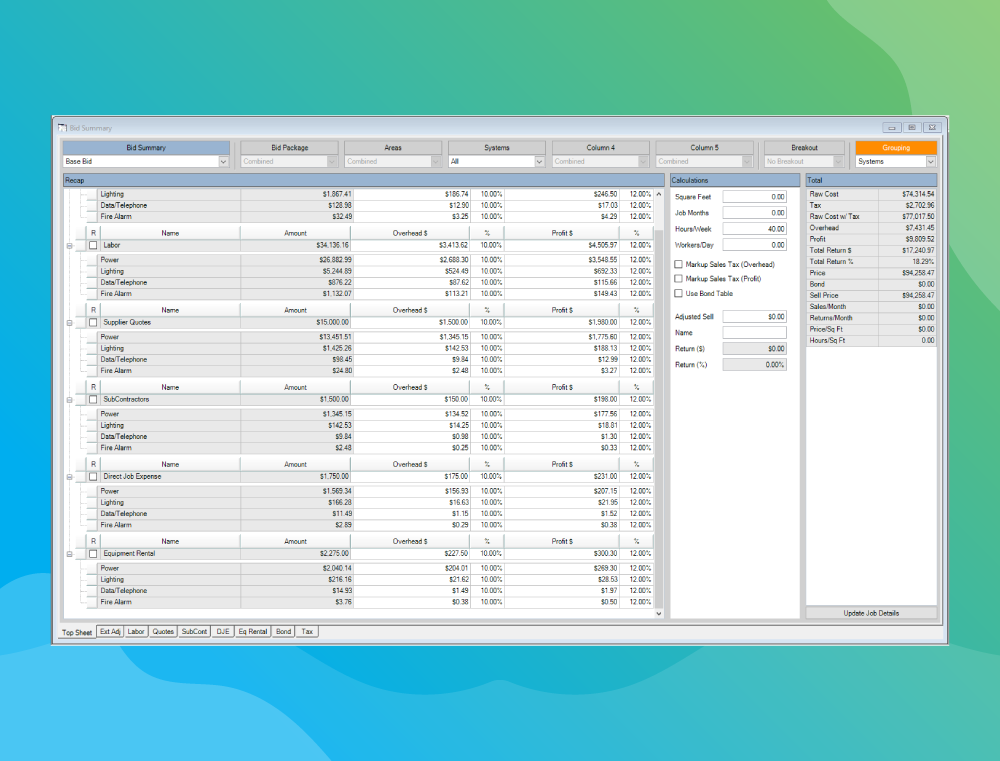
Task: Open the Eq Rental tab
Action: 253,632
